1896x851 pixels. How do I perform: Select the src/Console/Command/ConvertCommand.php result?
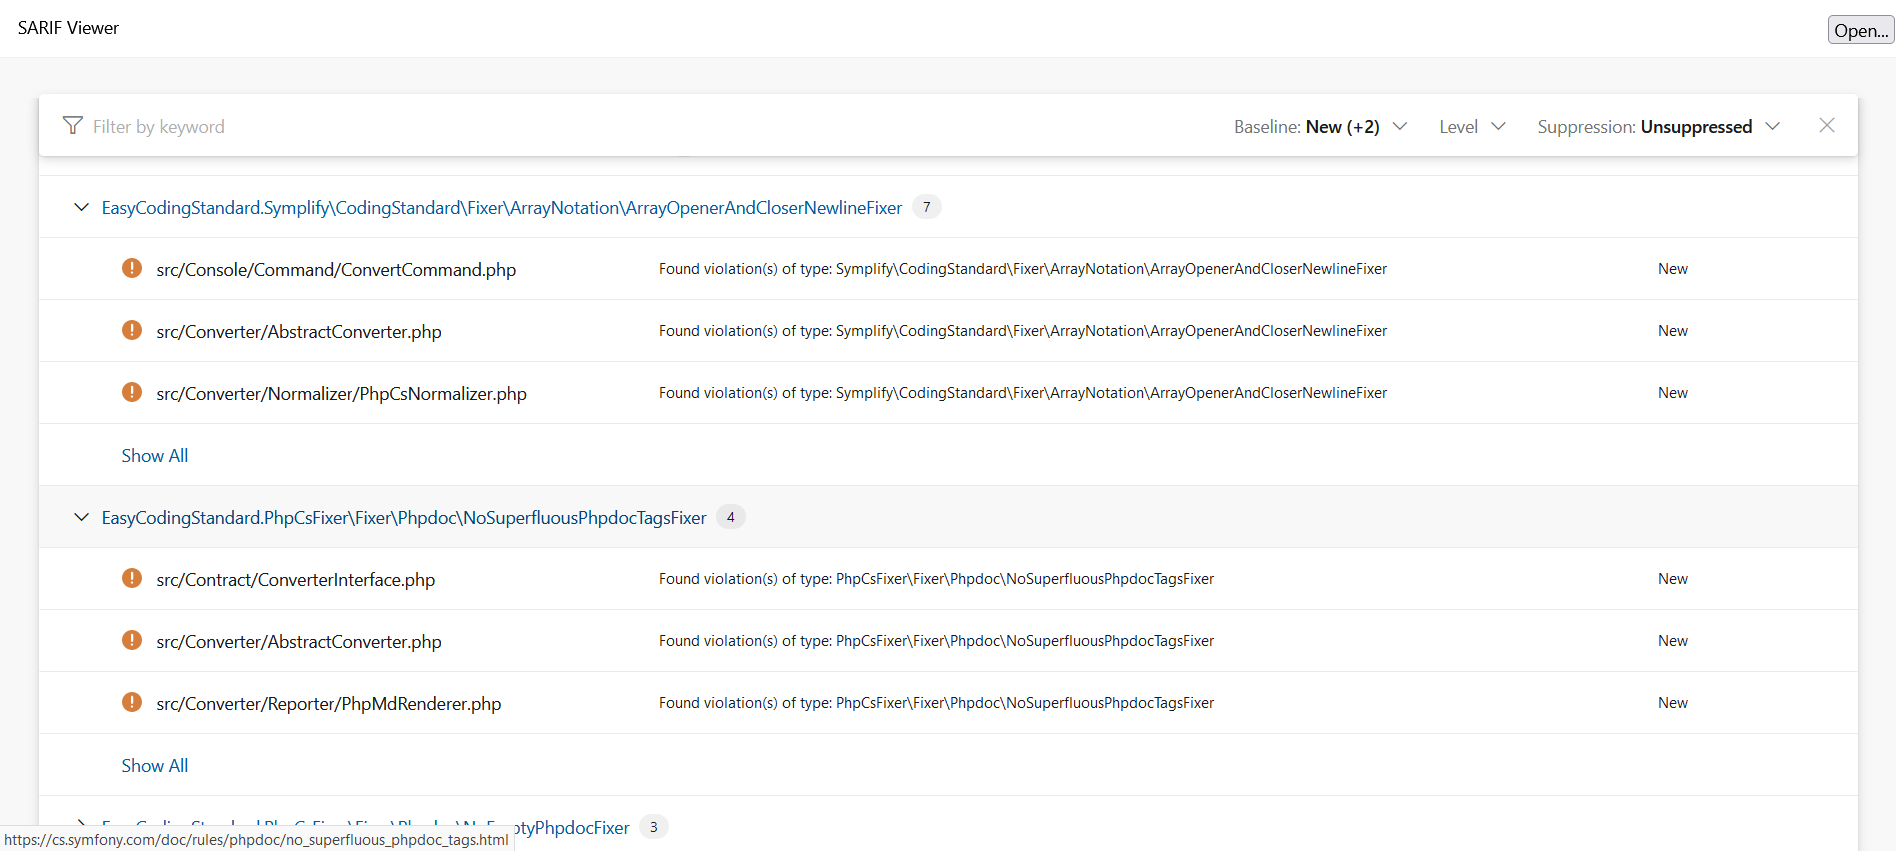pyautogui.click(x=336, y=270)
